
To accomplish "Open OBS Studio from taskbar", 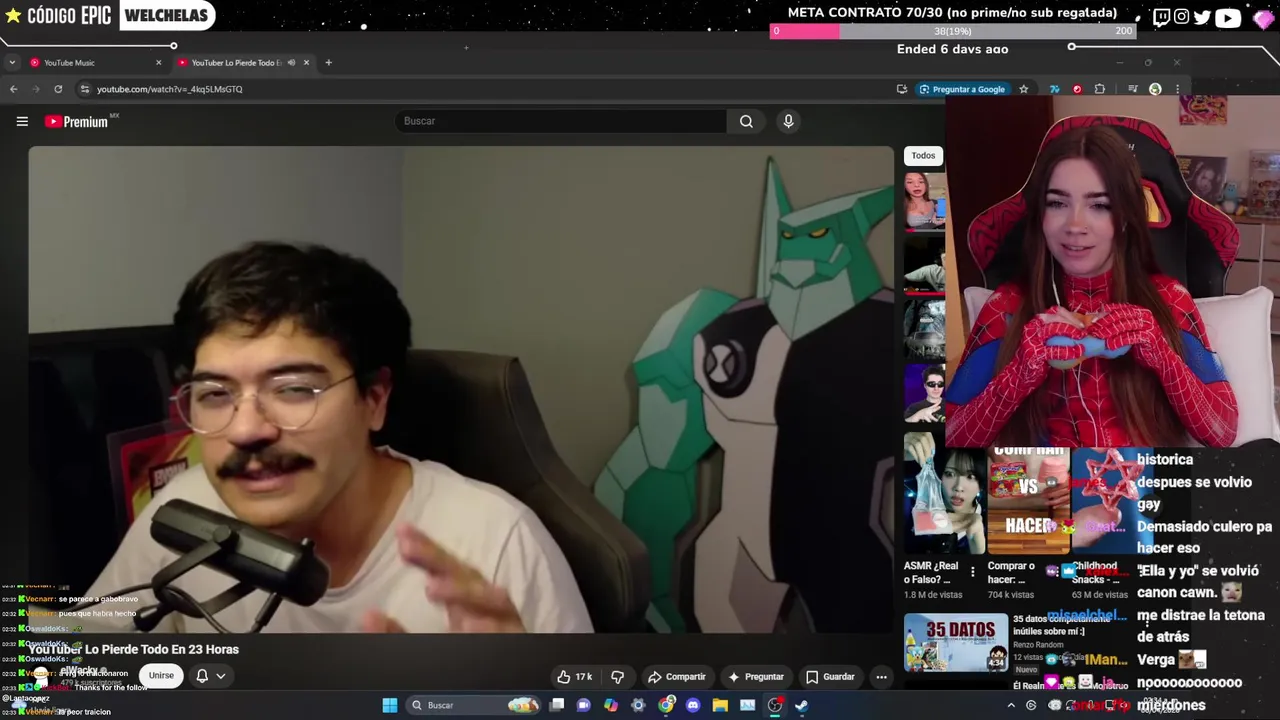I will 774,705.
